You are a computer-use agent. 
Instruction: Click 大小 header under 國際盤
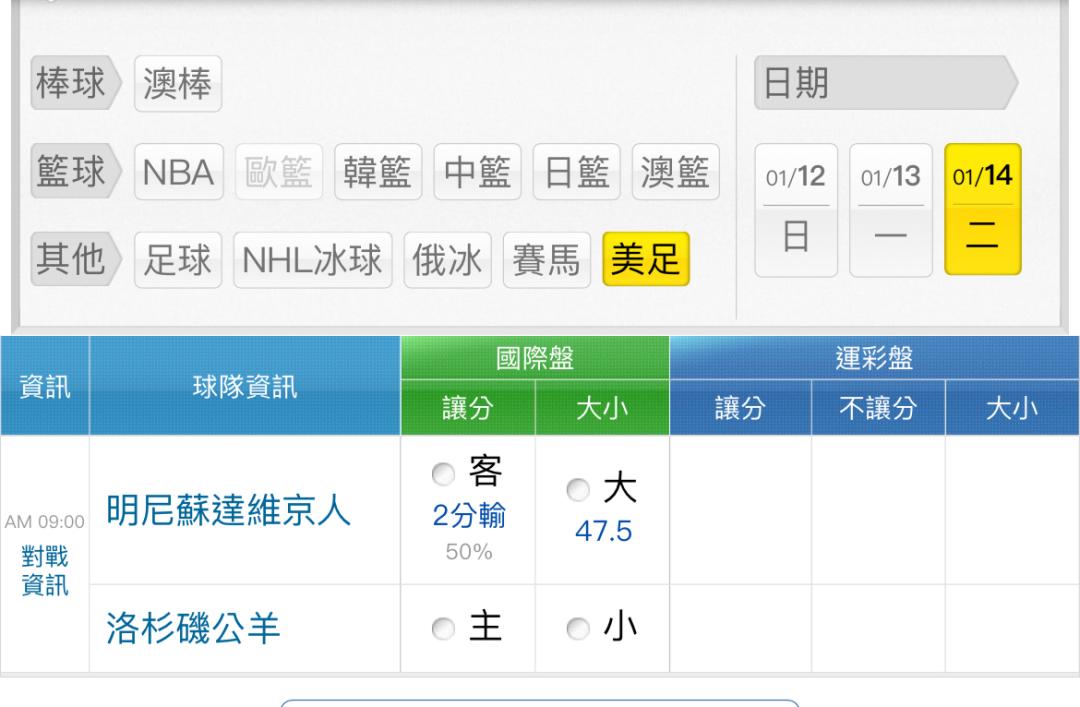pyautogui.click(x=602, y=408)
